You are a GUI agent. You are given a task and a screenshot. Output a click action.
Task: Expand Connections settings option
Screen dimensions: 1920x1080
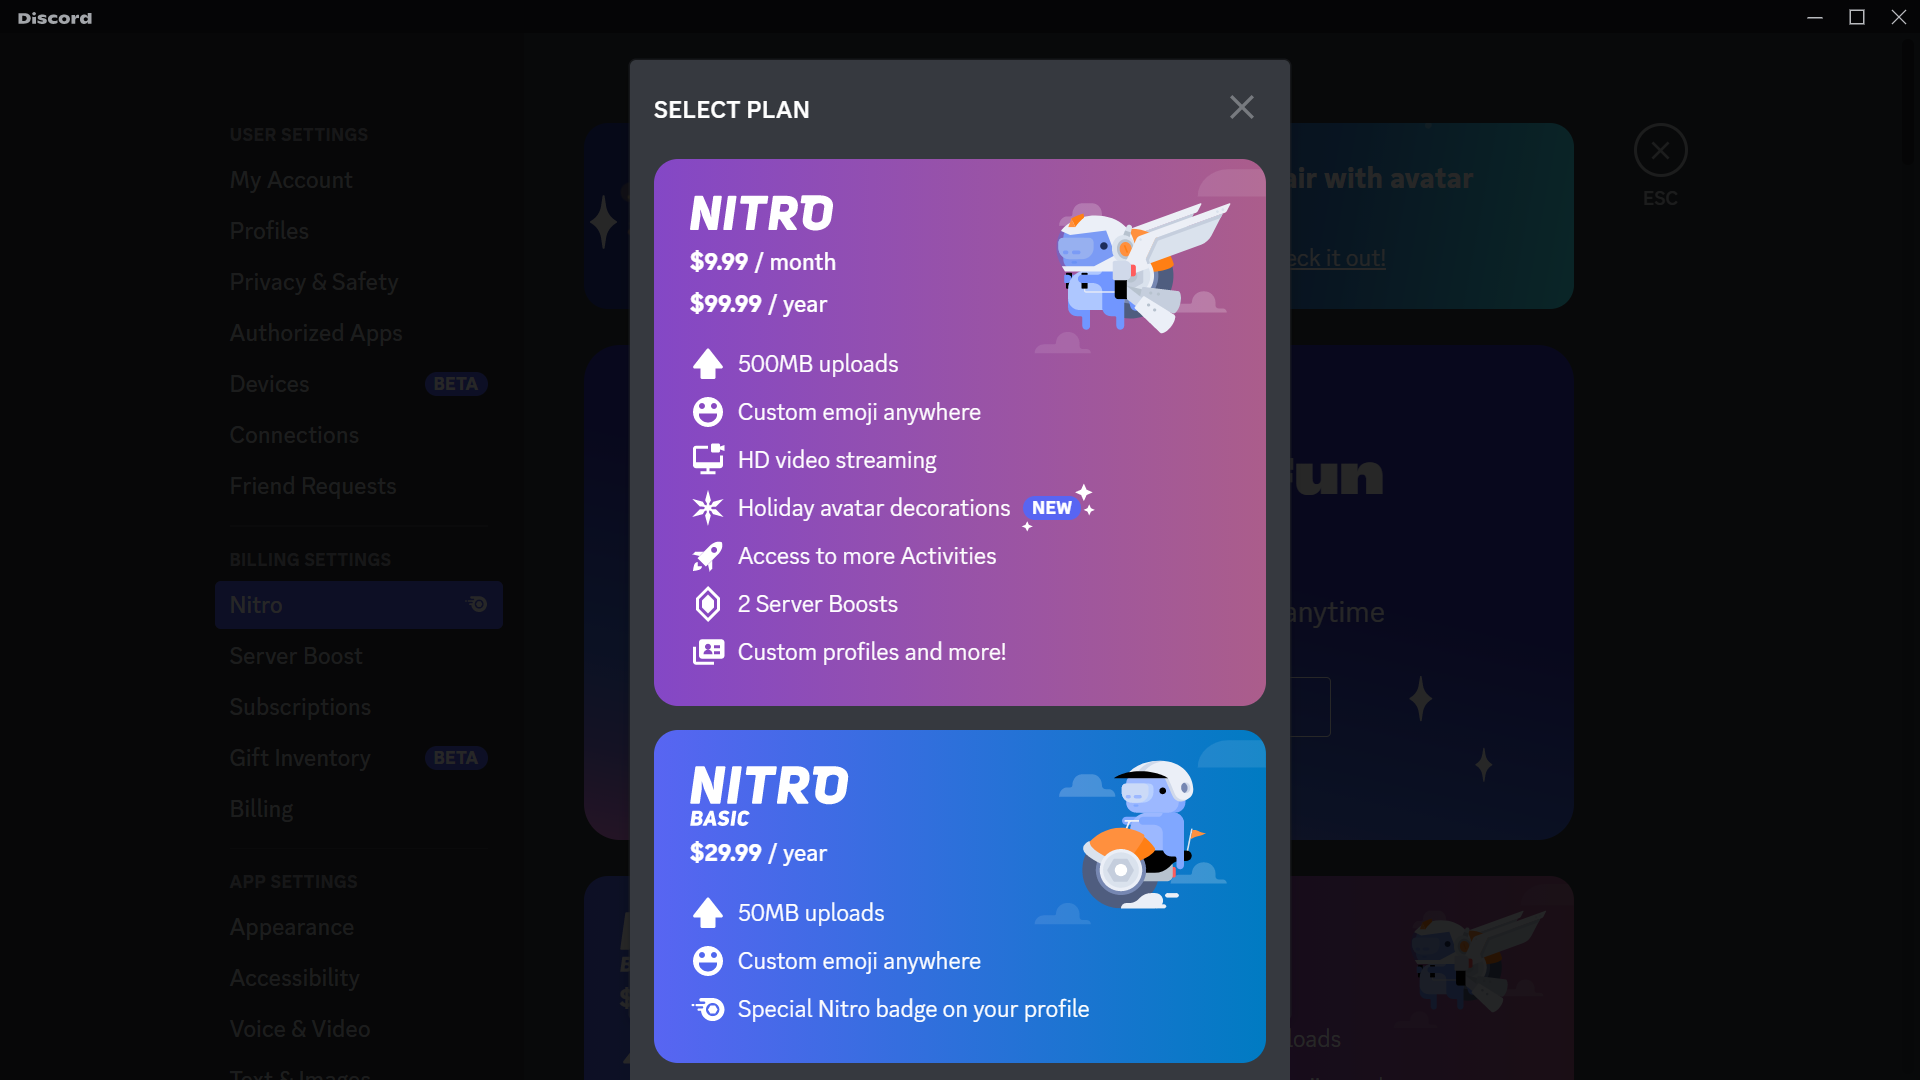(294, 435)
